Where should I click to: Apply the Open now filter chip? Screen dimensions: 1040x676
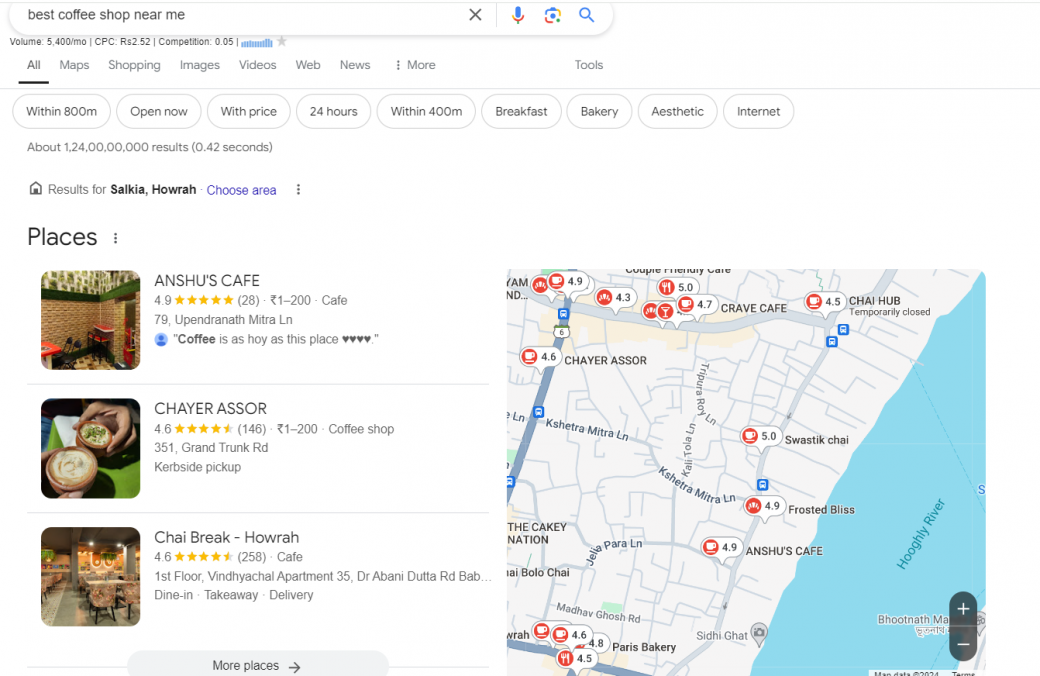(159, 111)
